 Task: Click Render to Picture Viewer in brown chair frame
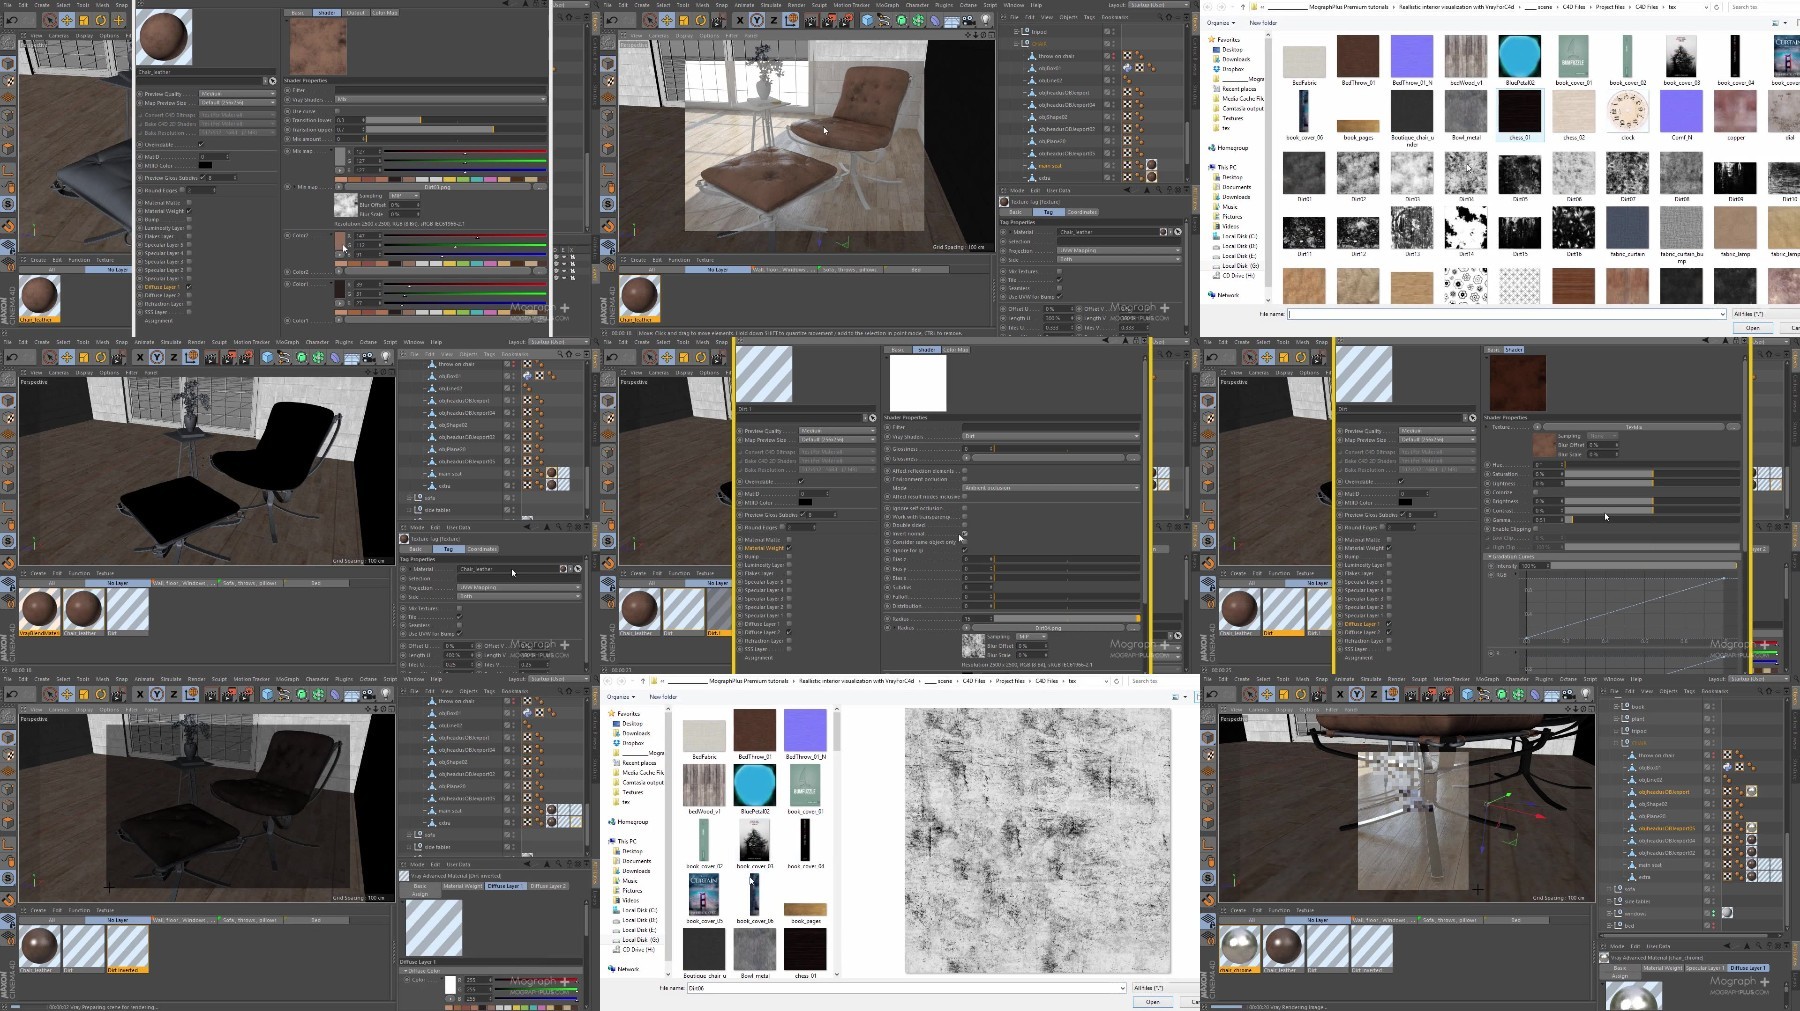(x=828, y=20)
